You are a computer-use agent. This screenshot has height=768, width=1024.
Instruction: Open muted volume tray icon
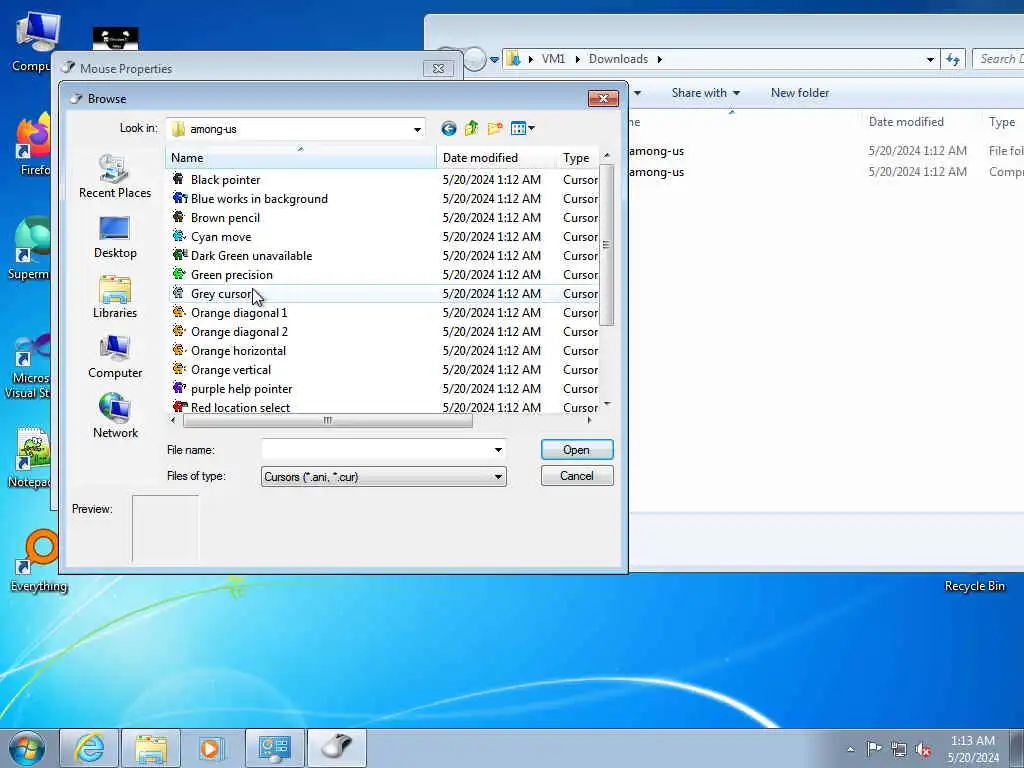923,750
